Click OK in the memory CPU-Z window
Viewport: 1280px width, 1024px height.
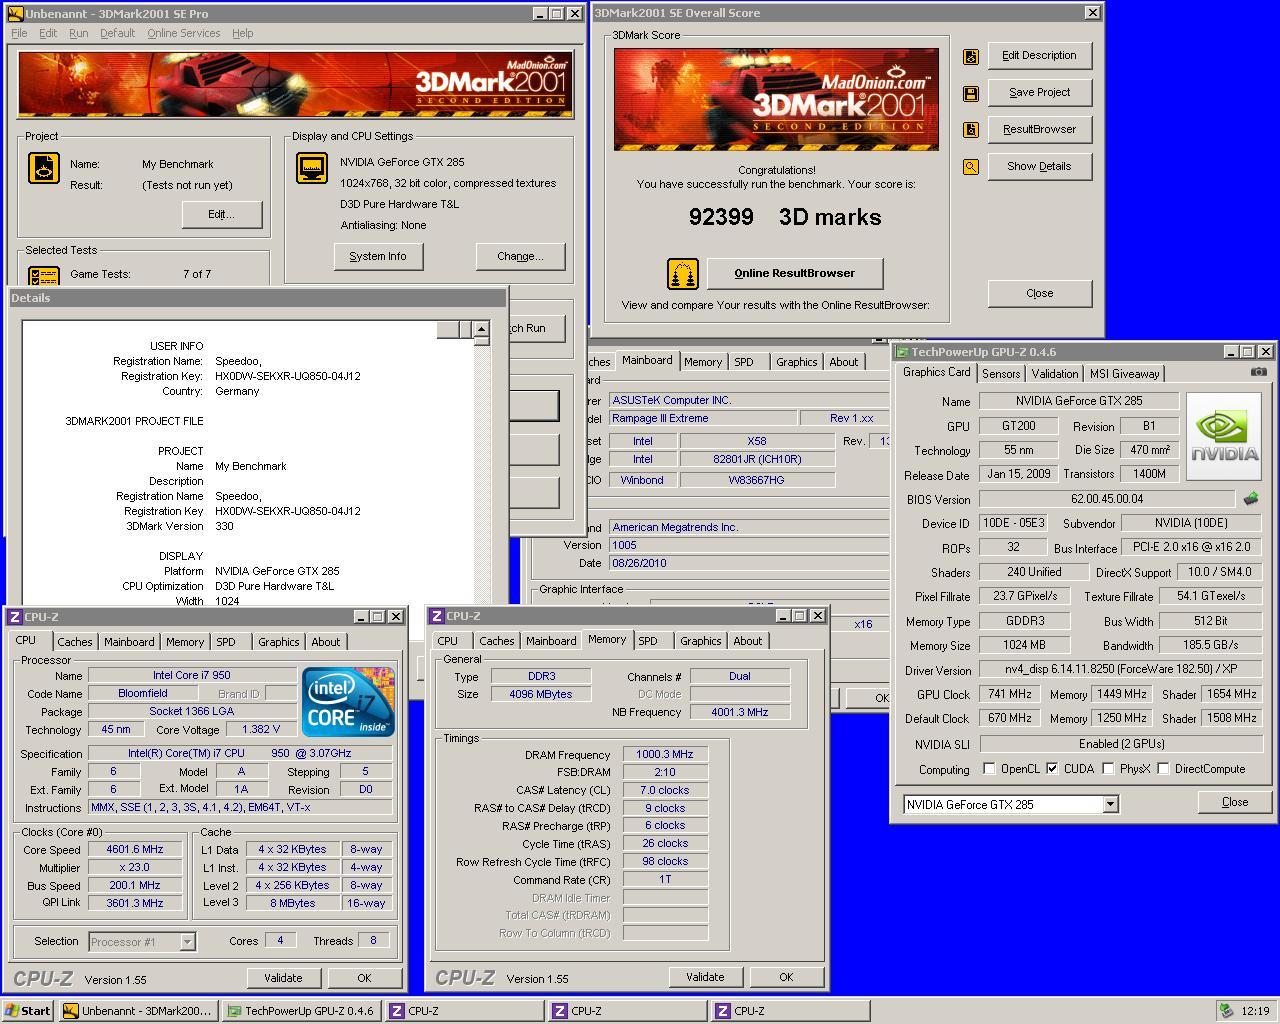(786, 977)
